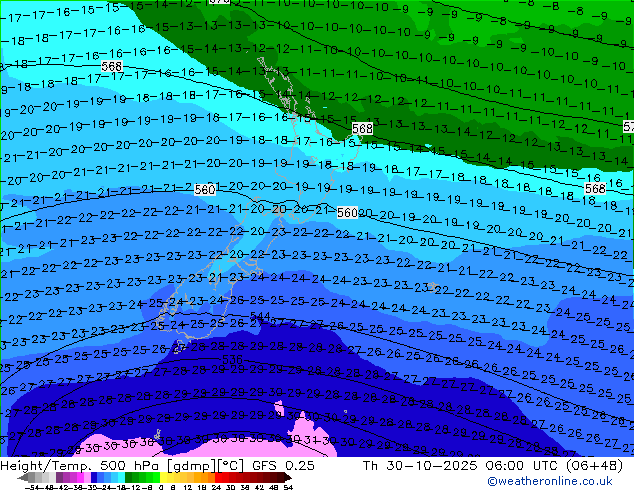This screenshot has height=490, width=634.
Task: Click the 568 contour label near the eastern map edge
Action: click(x=595, y=188)
